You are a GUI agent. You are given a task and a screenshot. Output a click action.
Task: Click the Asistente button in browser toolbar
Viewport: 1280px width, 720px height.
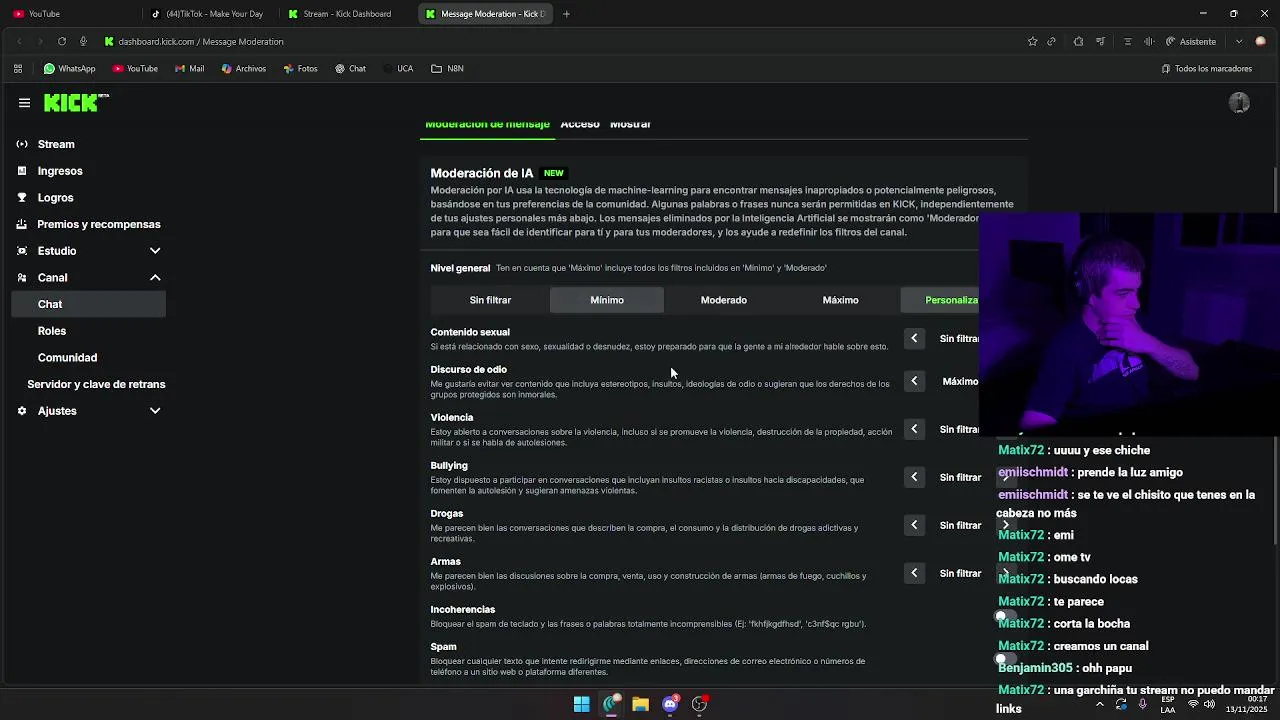pyautogui.click(x=1190, y=41)
